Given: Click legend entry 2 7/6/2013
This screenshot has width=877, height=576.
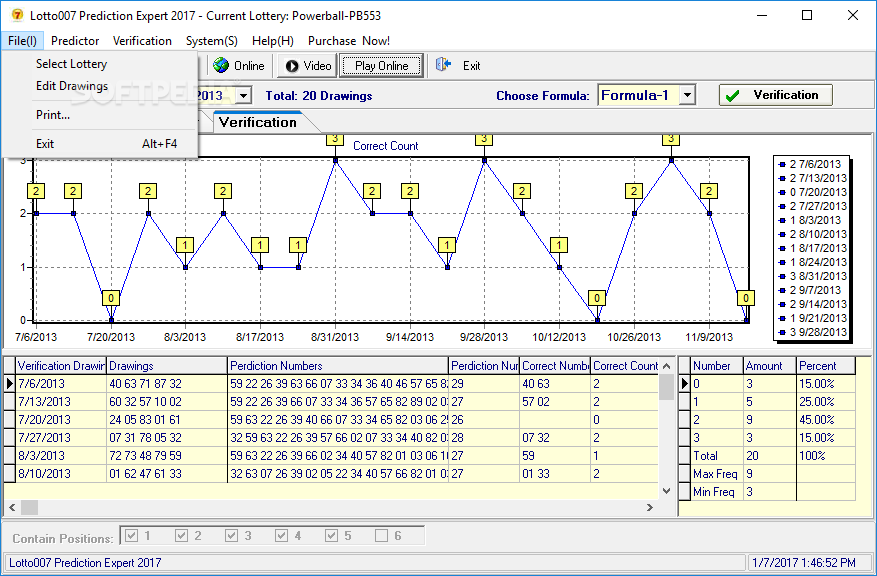Looking at the screenshot, I should click(810, 164).
